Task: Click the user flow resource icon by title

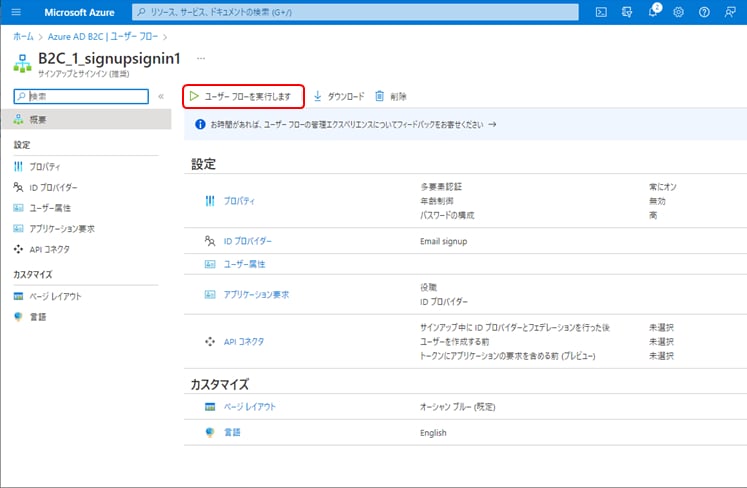Action: (22, 63)
